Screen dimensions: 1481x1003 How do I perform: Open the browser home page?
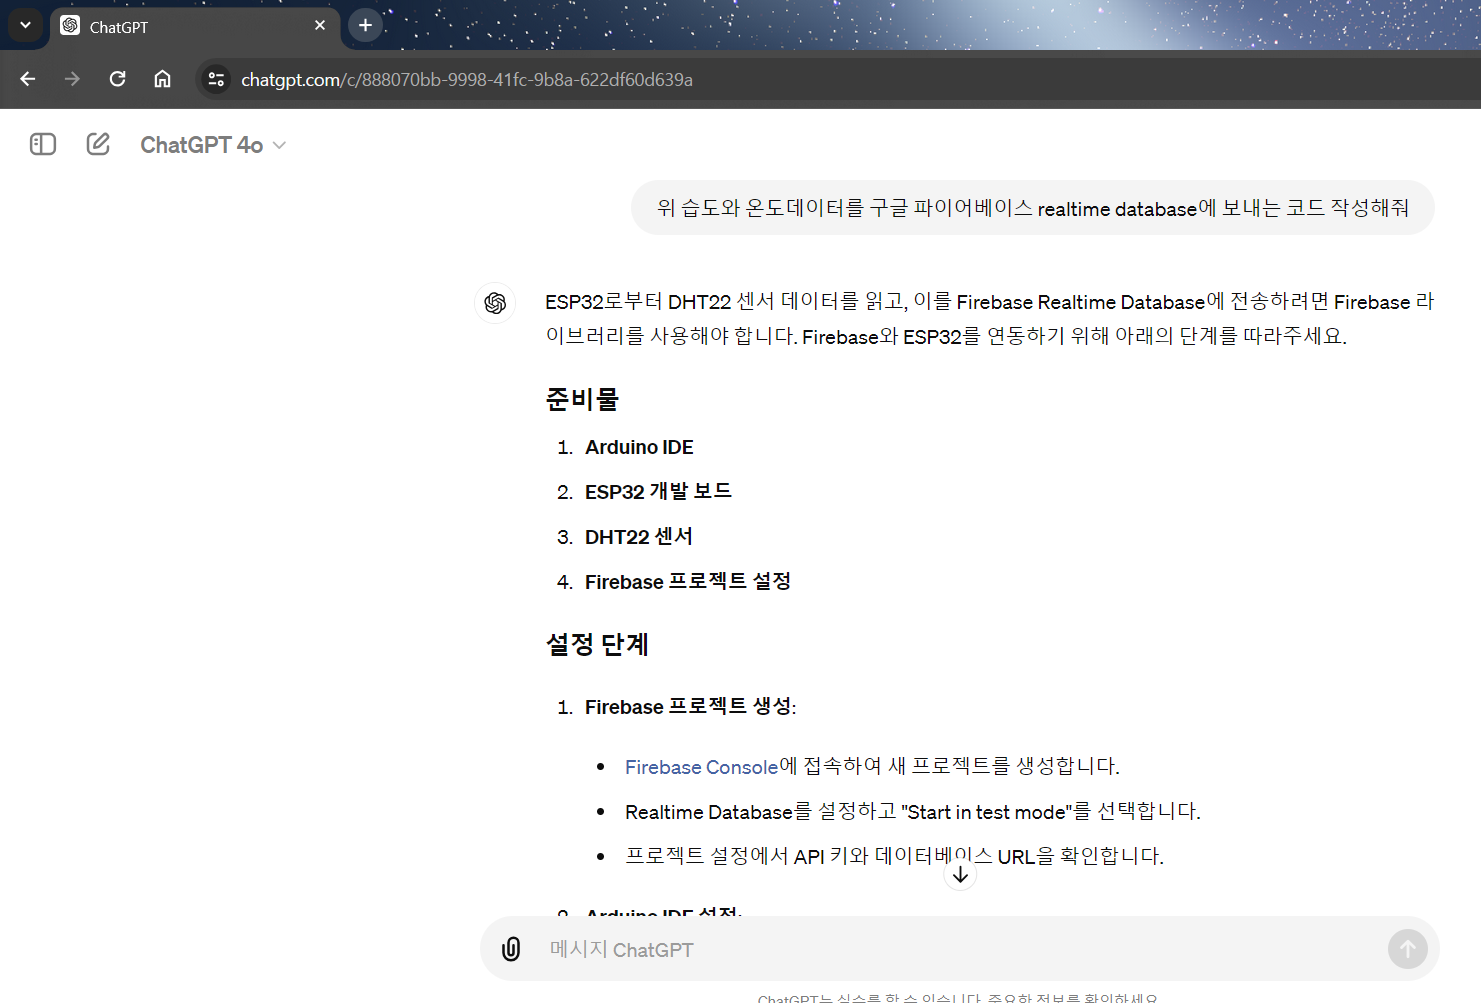click(162, 79)
